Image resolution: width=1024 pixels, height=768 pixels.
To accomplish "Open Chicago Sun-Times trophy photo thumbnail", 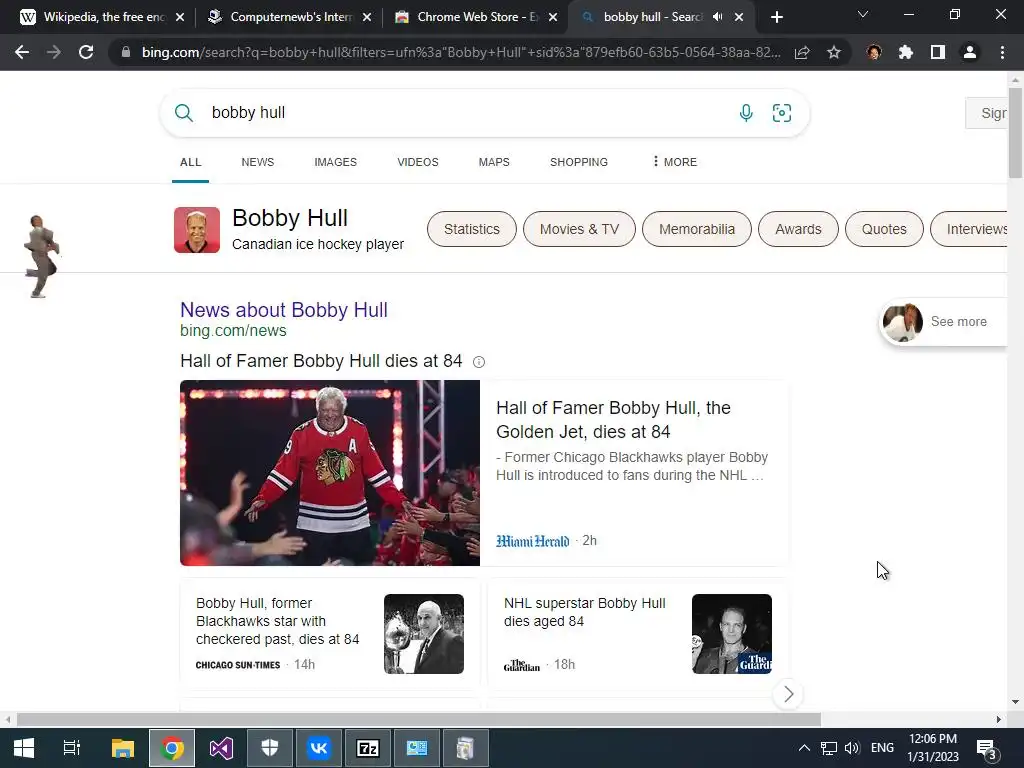I will coord(424,633).
